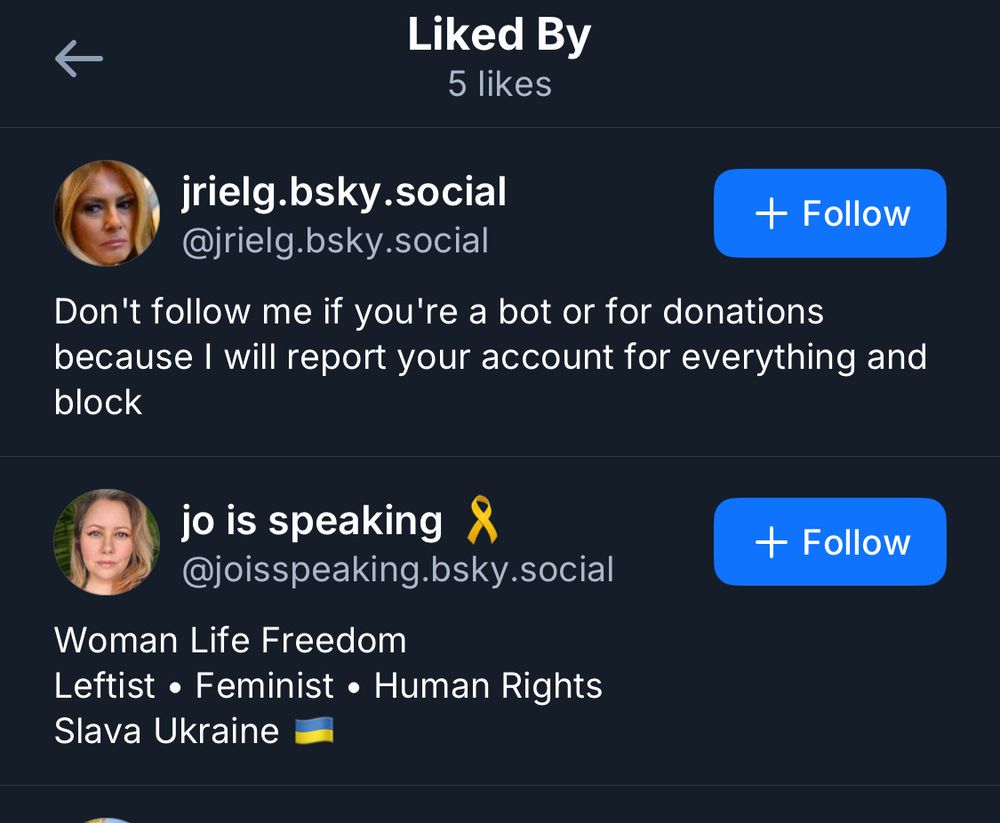Follow the jrielg.bsky.social account
This screenshot has height=823, width=1000.
(x=829, y=213)
